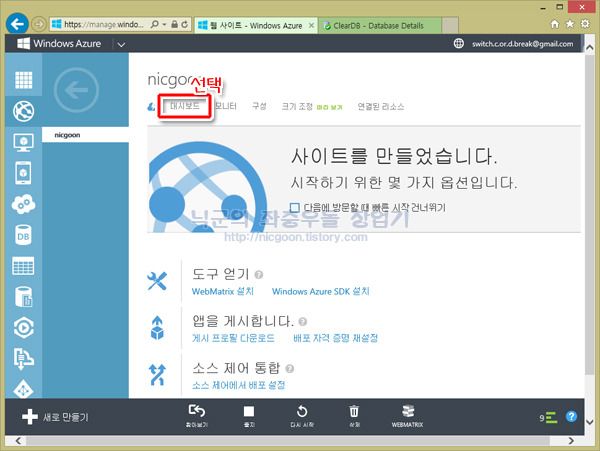The width and height of the screenshot is (600, 451).
Task: Click horizontal scrollbar left arrow
Action: pyautogui.click(x=18, y=441)
